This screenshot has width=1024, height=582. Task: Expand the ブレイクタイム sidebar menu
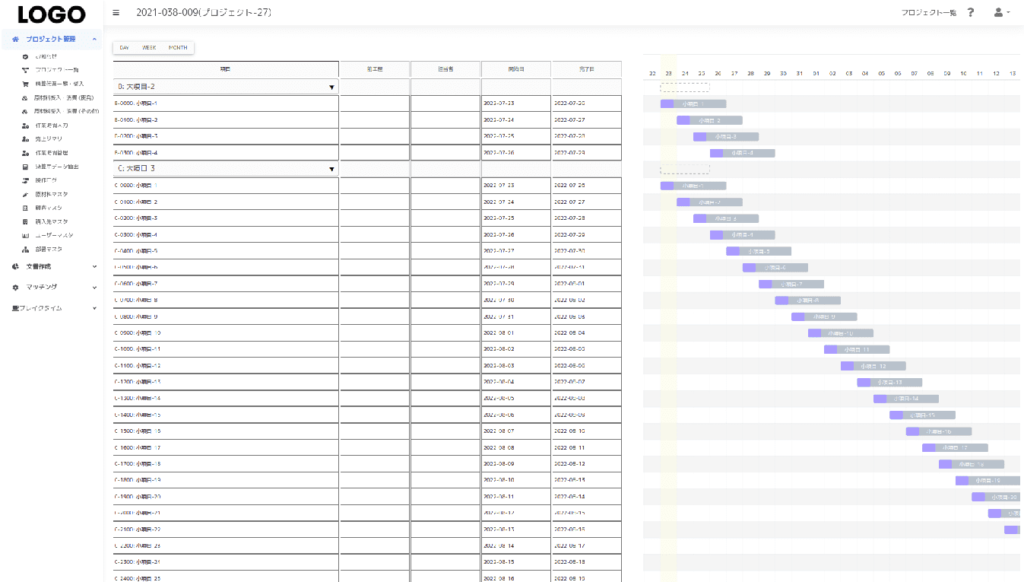[x=94, y=308]
